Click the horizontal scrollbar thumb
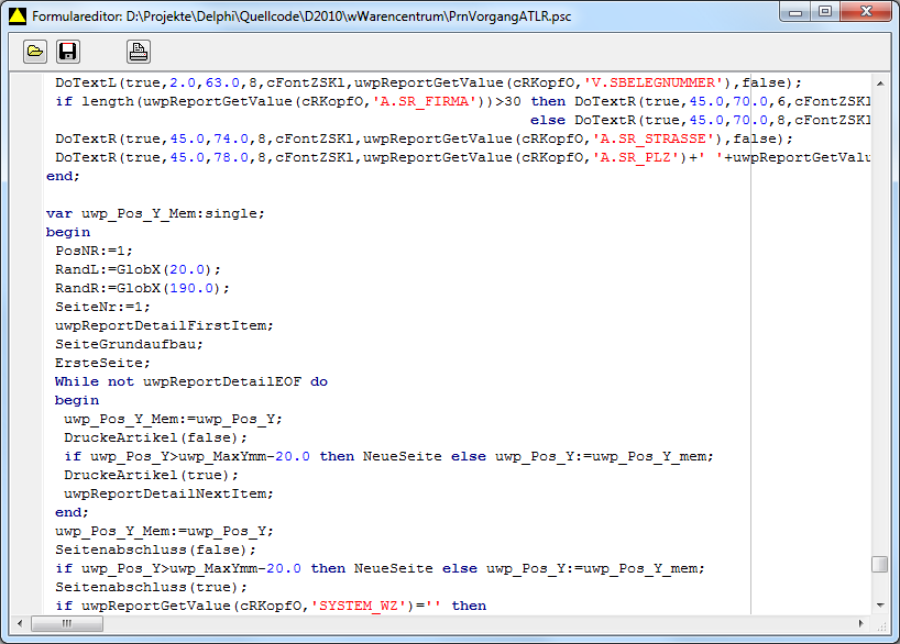Screen dimensions: 900x644 point(68,623)
